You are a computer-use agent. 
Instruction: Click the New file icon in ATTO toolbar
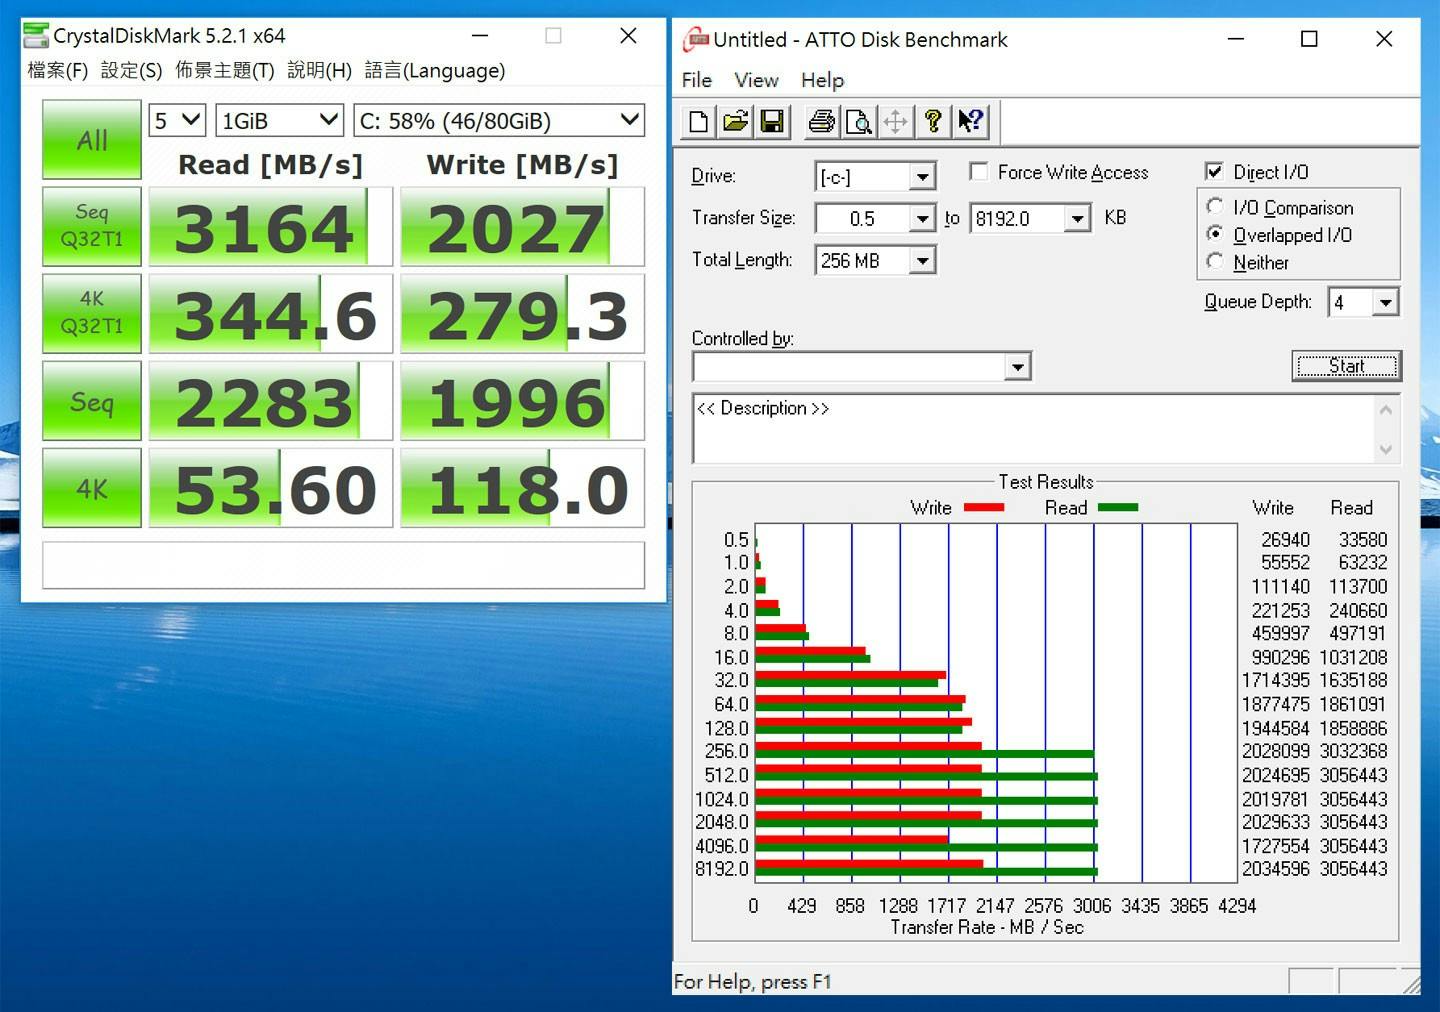(698, 122)
